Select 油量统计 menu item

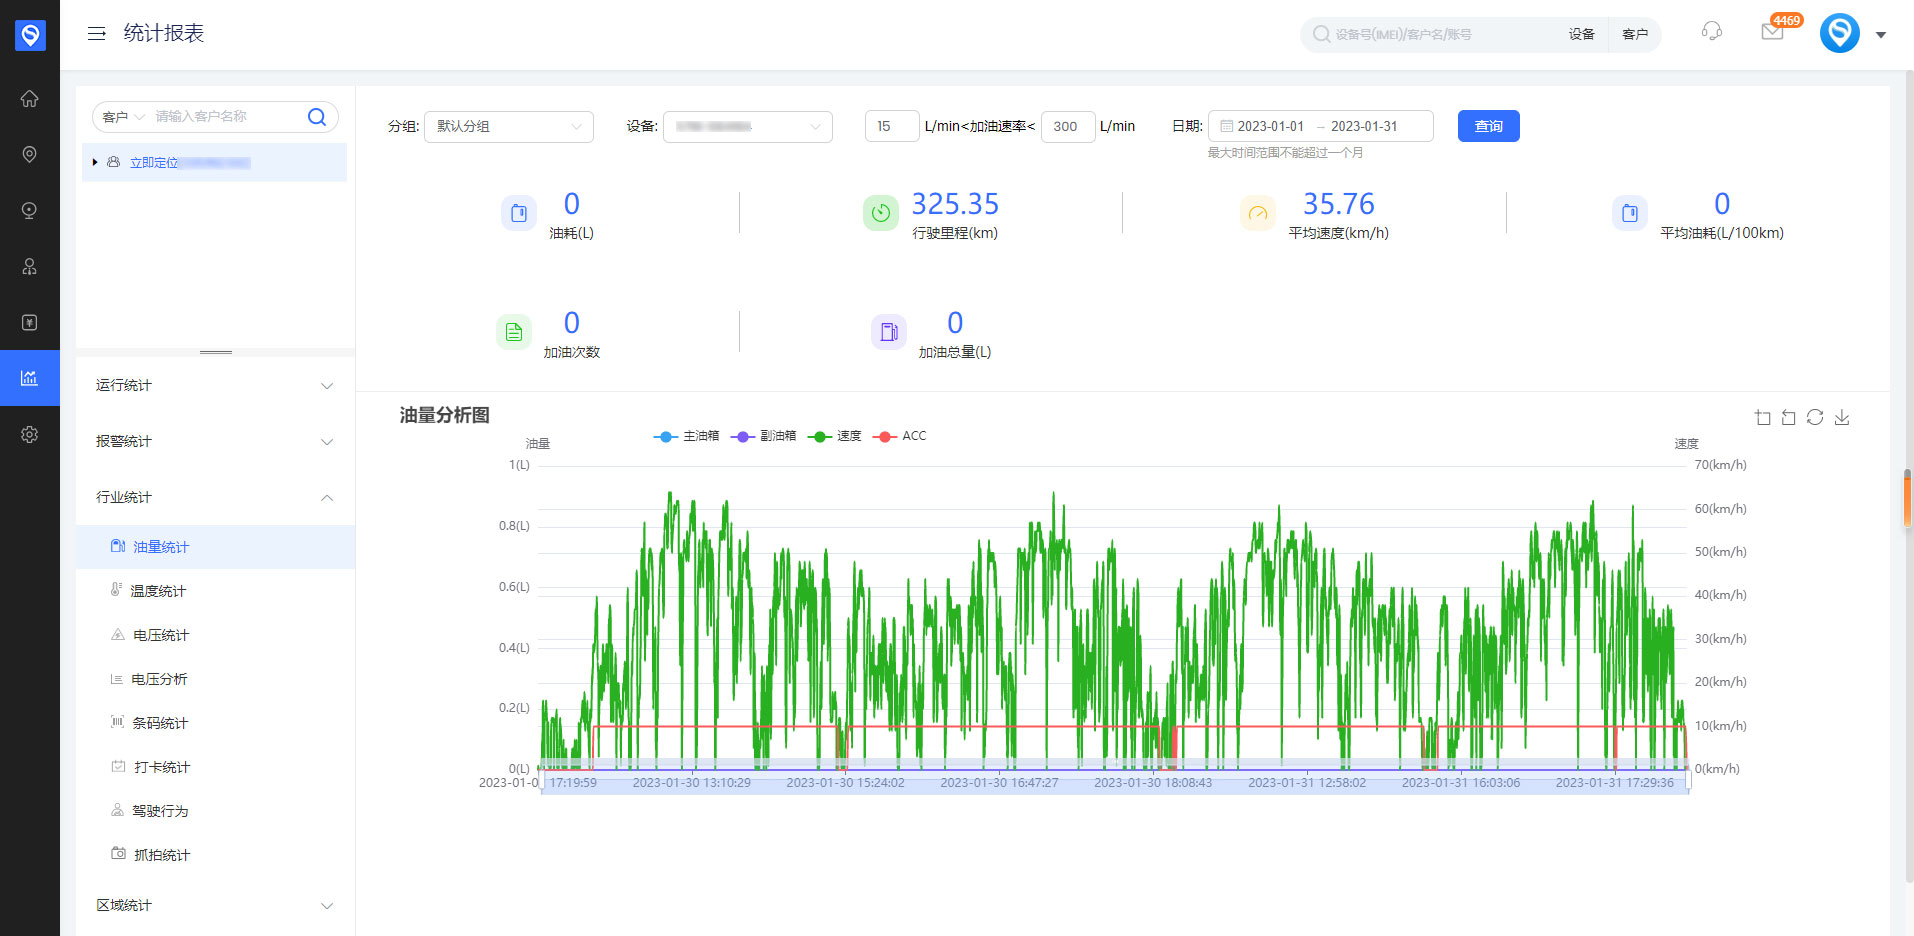tap(215, 547)
